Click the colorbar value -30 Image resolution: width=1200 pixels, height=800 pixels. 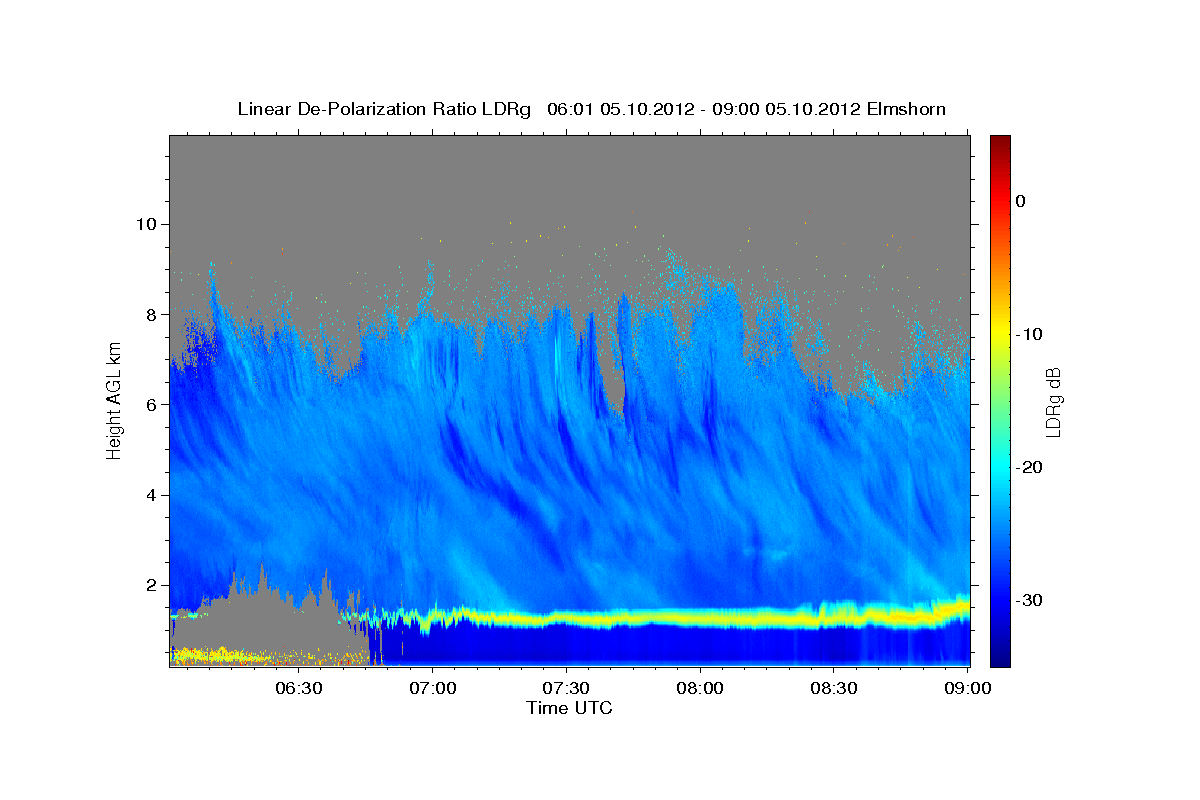coord(1030,600)
